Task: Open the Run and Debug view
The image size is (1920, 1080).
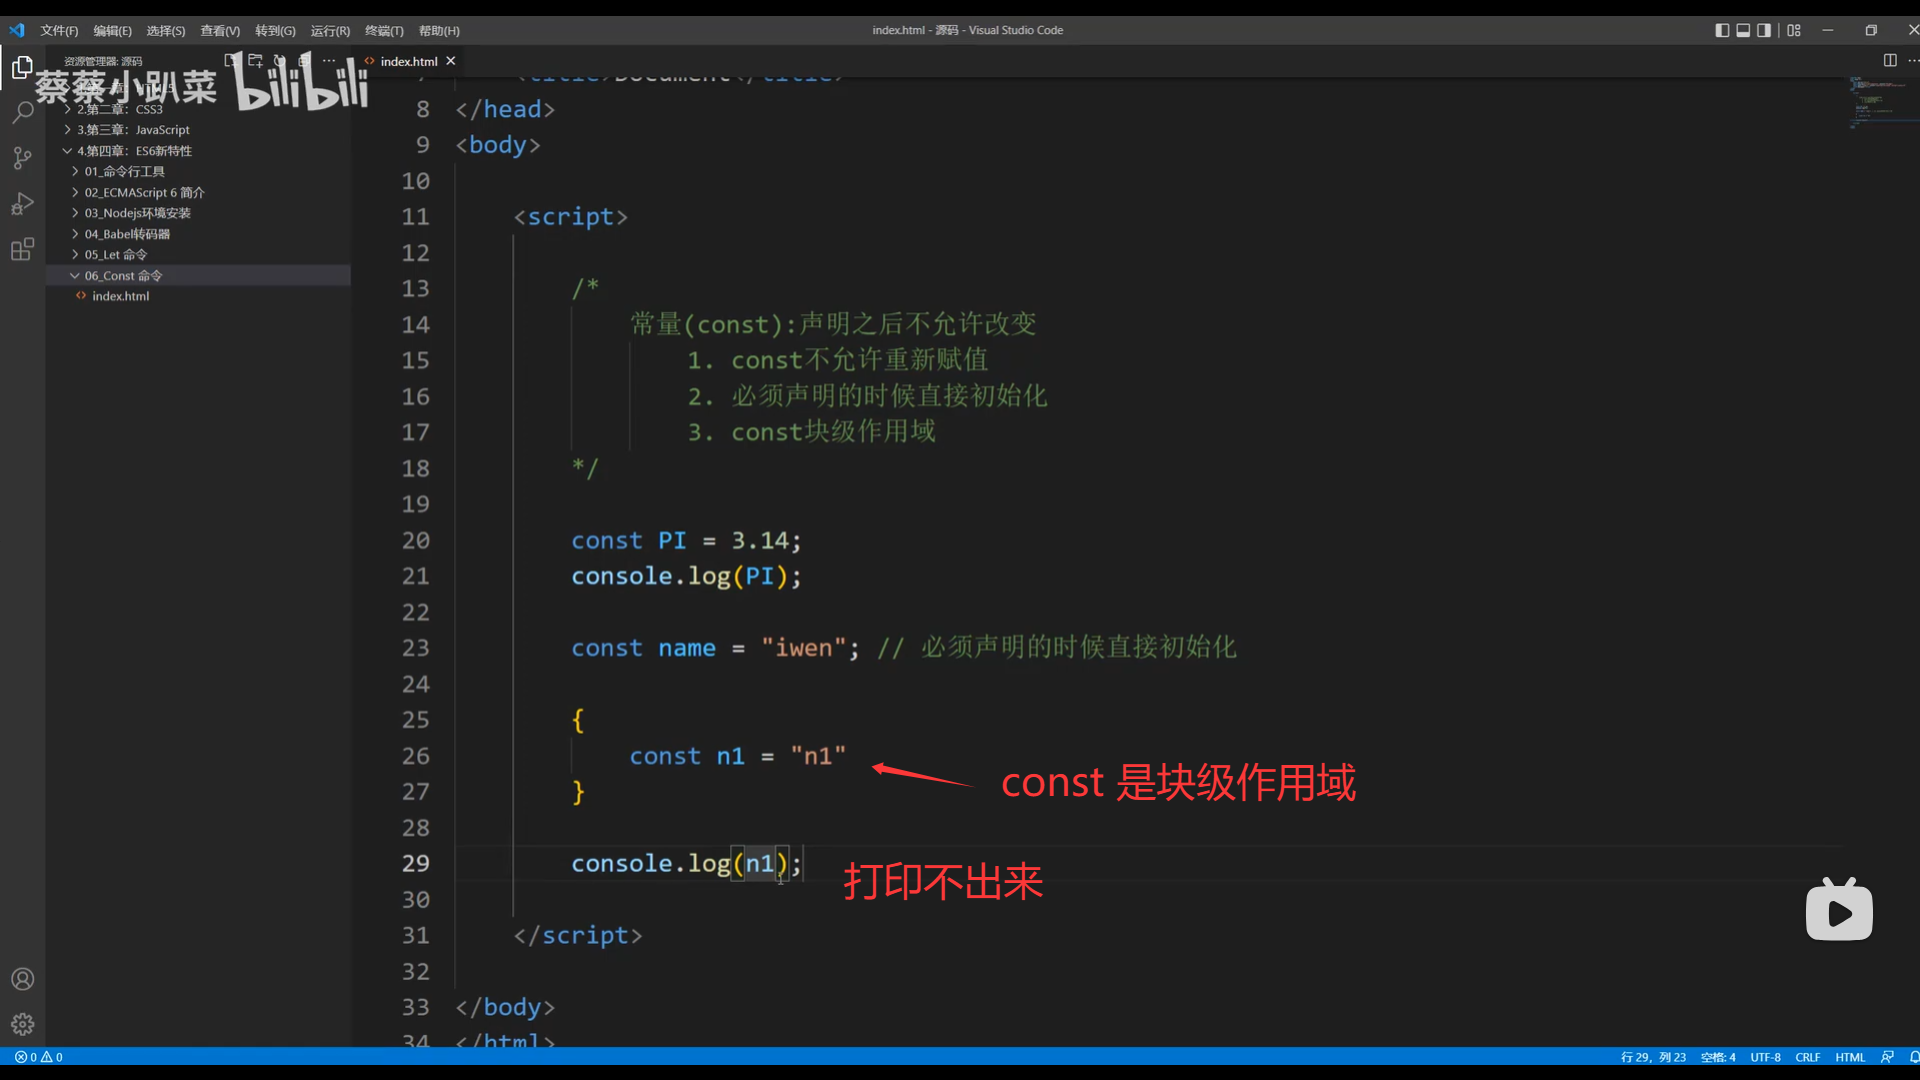Action: point(22,204)
